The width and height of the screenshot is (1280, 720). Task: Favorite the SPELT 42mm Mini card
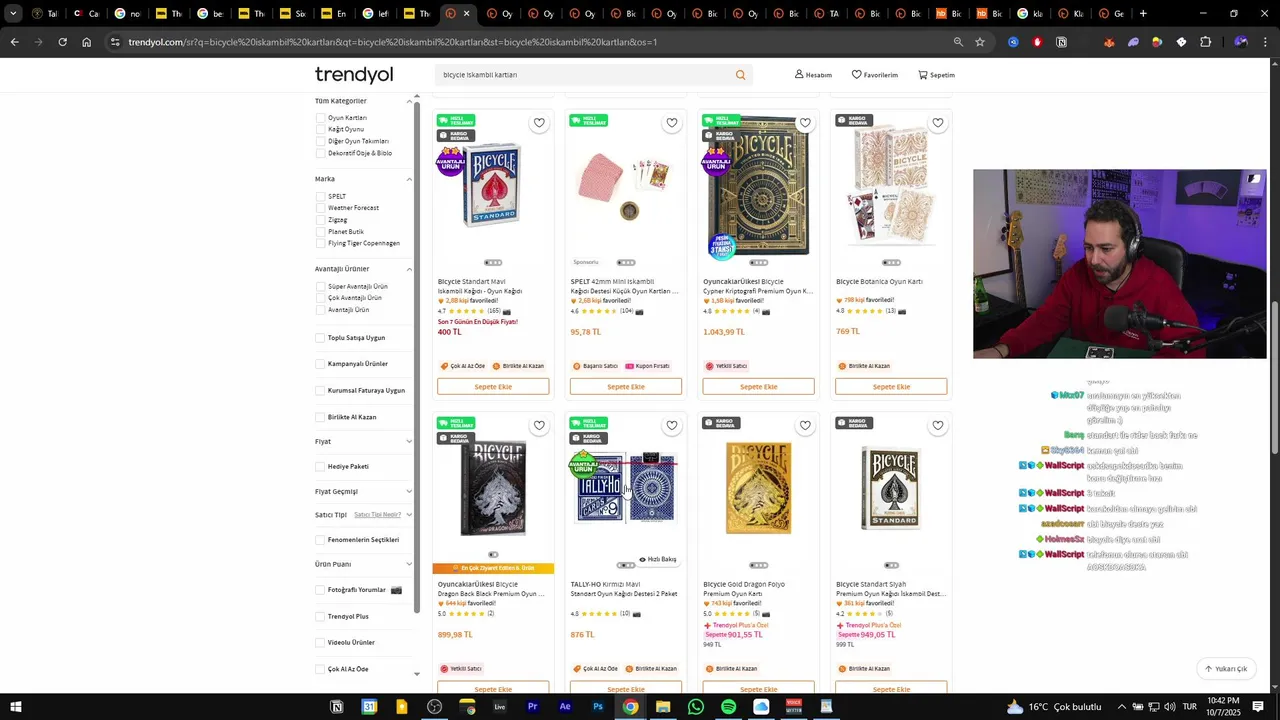672,123
